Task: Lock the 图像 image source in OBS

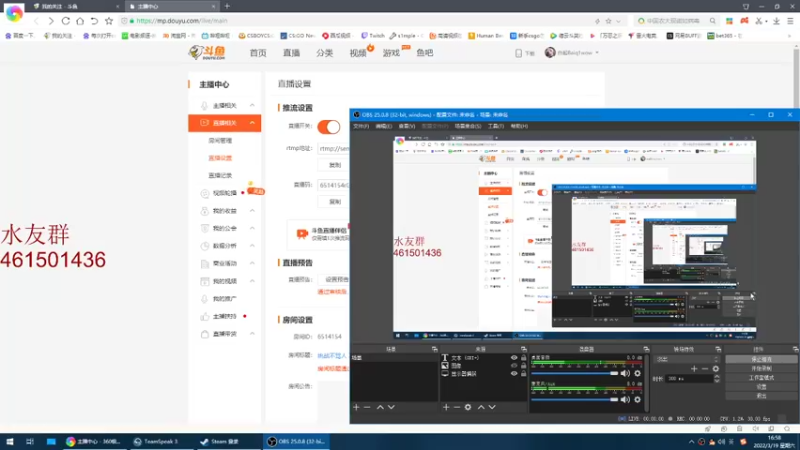Action: point(523,365)
